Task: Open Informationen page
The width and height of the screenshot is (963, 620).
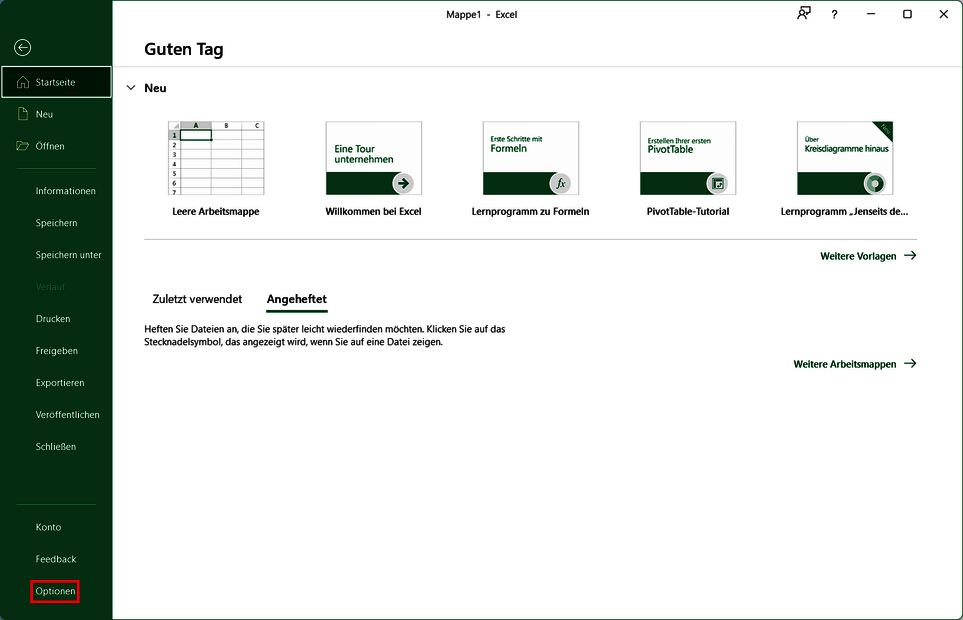Action: point(66,191)
